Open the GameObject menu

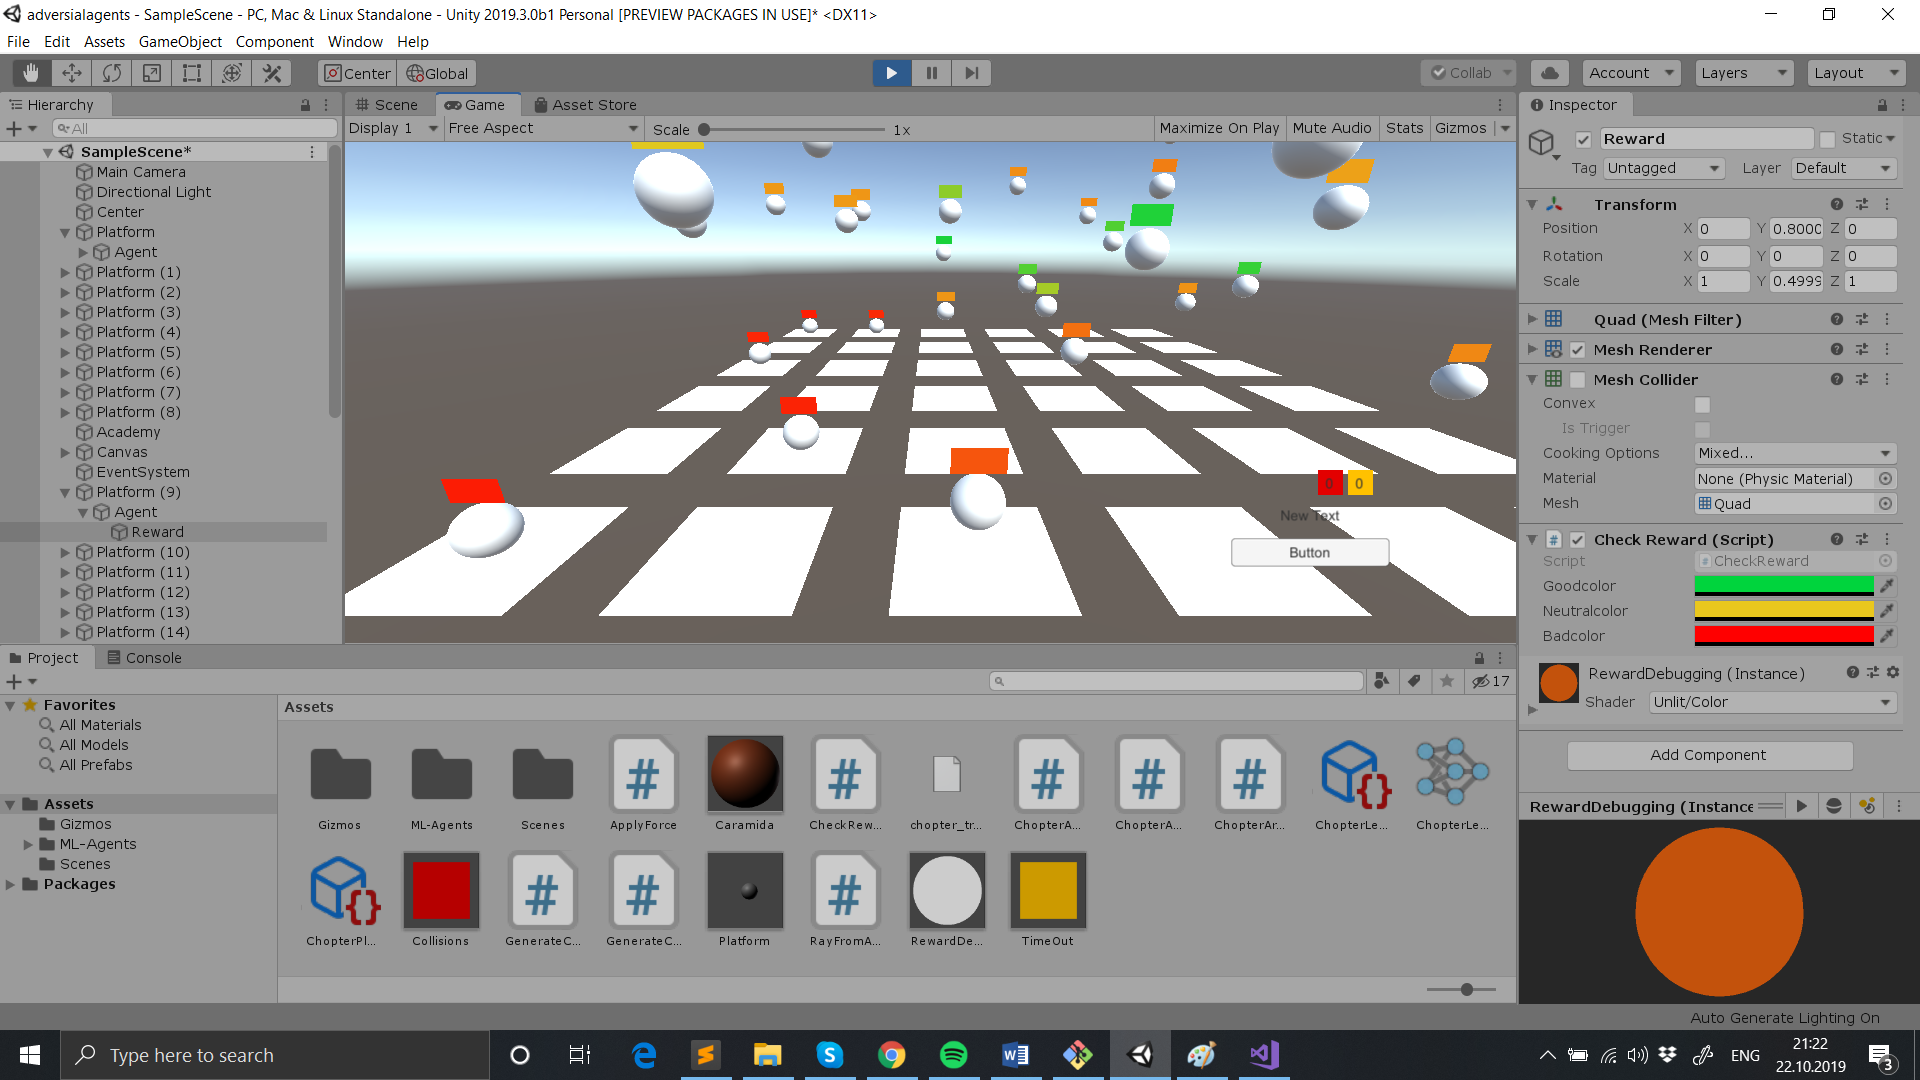tap(180, 42)
